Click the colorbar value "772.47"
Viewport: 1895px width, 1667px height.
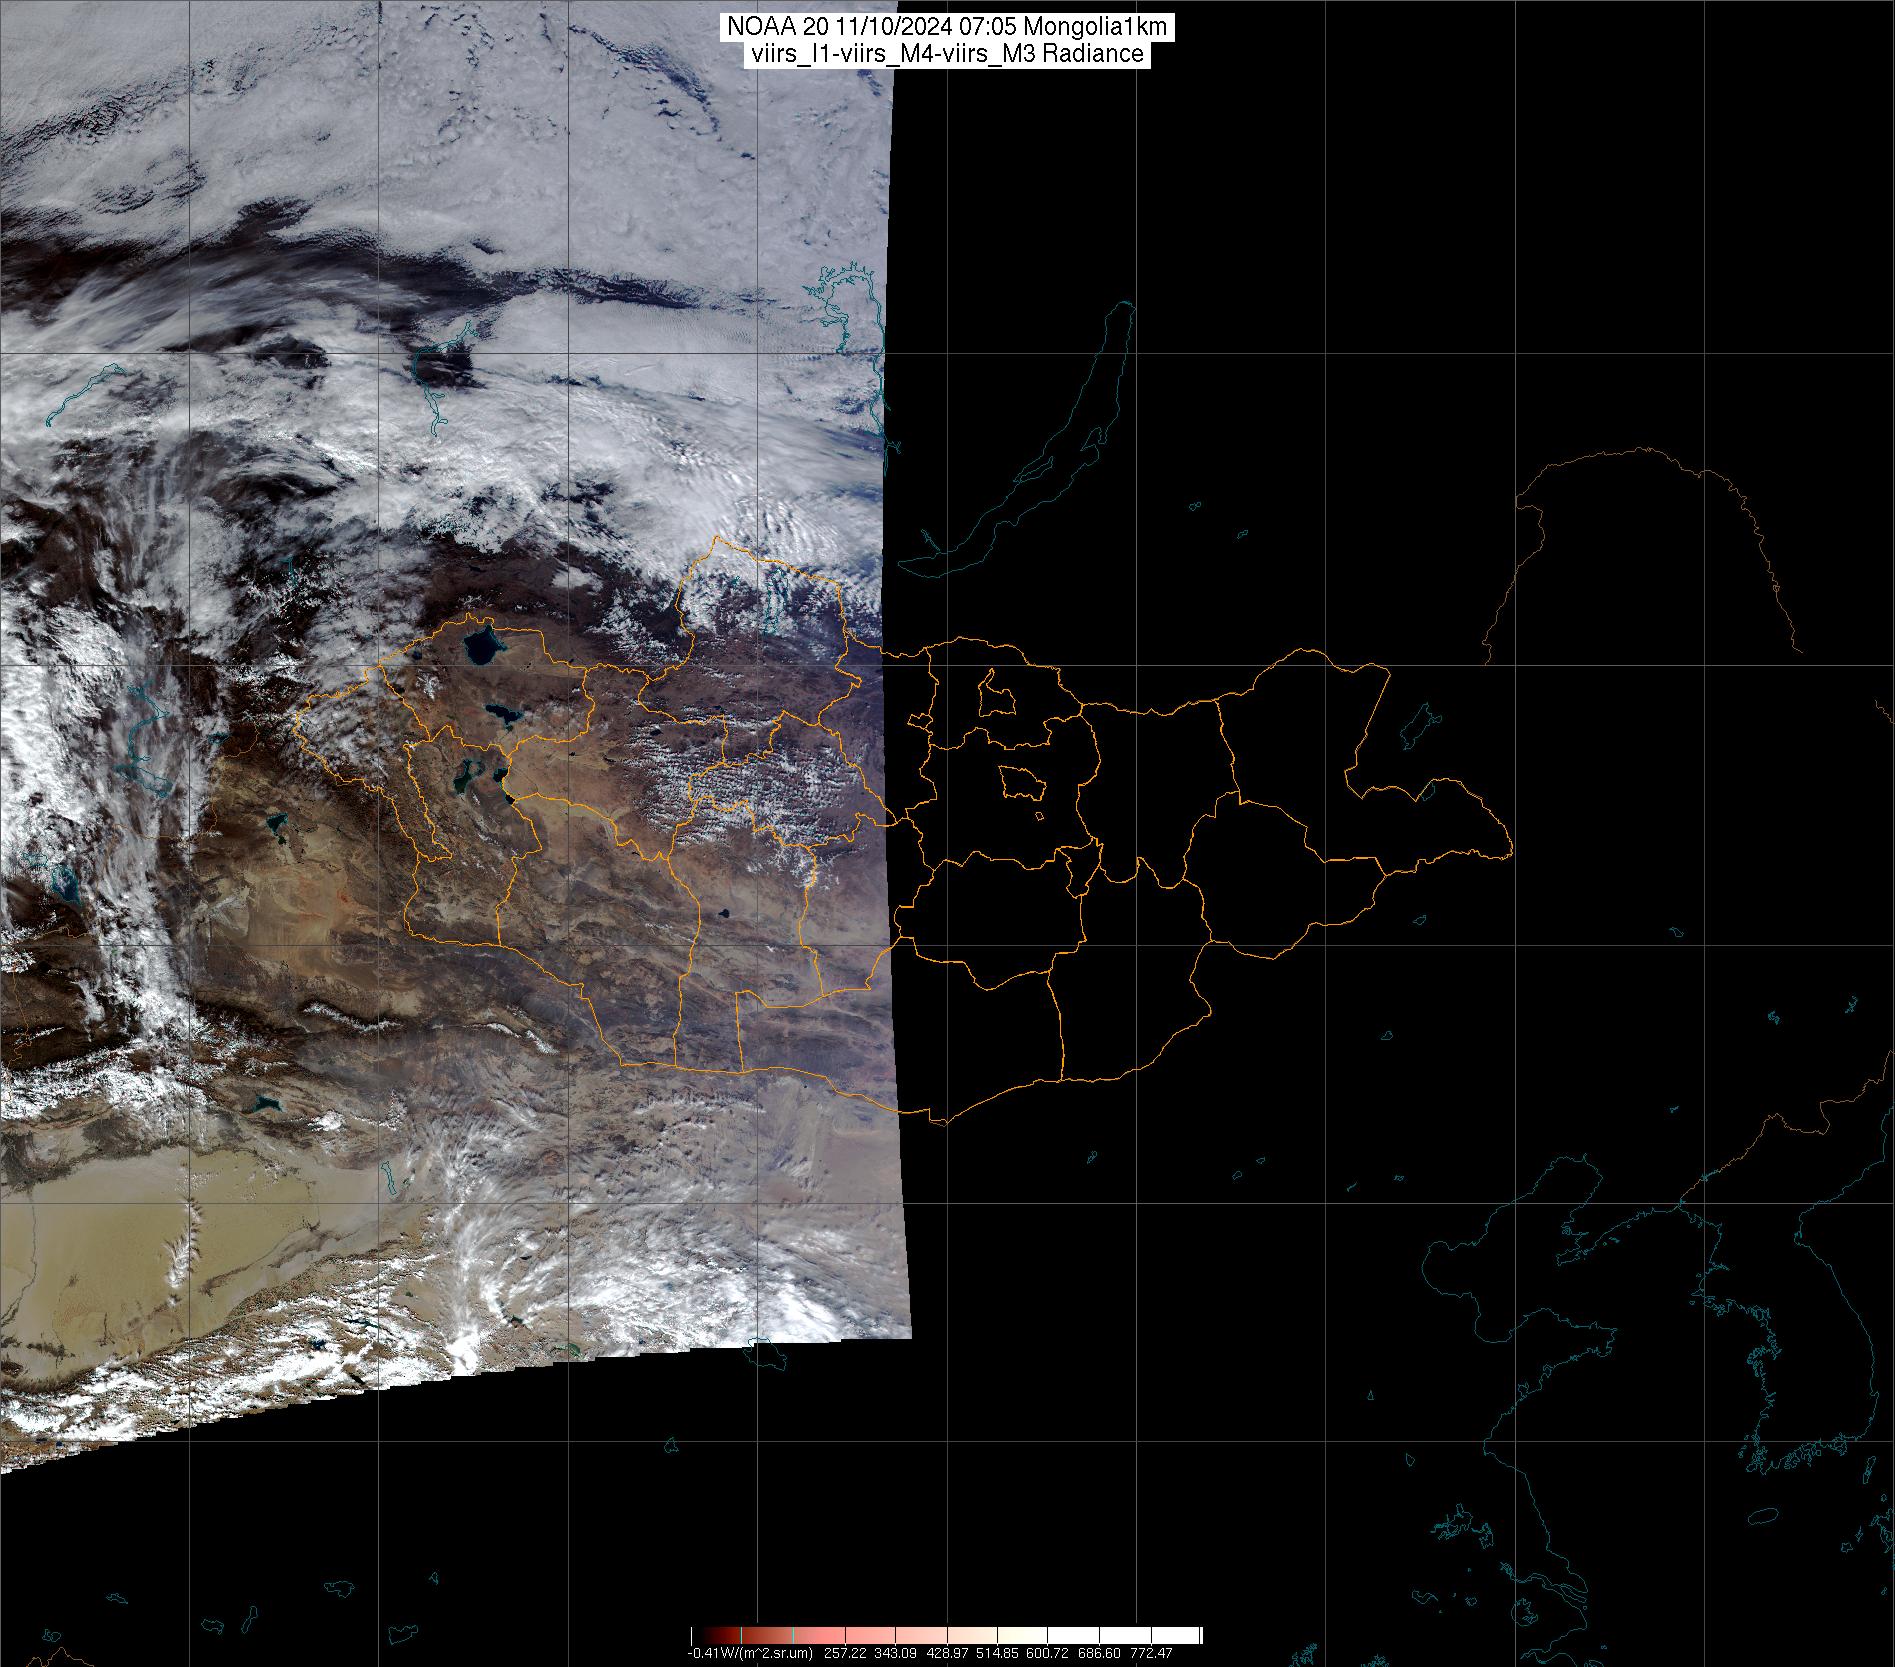coord(1151,1654)
